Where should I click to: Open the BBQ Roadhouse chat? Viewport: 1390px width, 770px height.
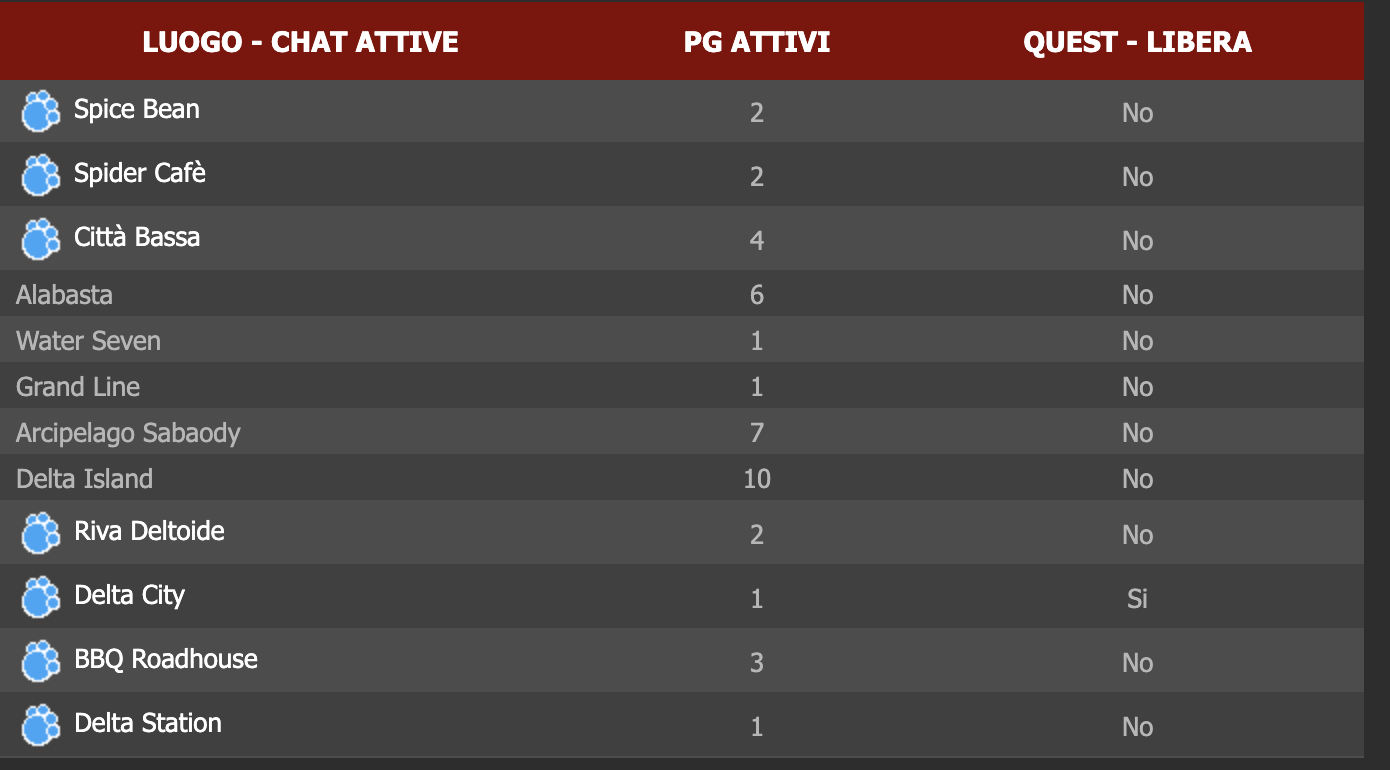tap(166, 659)
